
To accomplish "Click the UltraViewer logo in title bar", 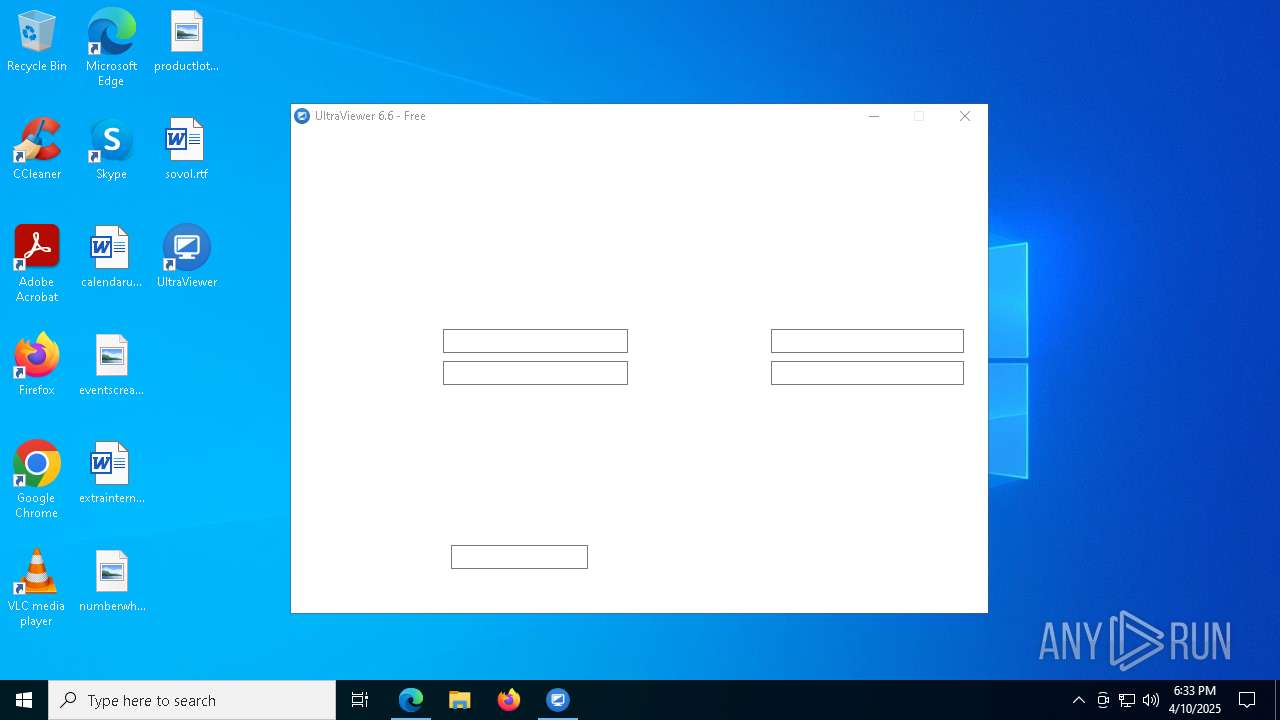I will coord(302,116).
